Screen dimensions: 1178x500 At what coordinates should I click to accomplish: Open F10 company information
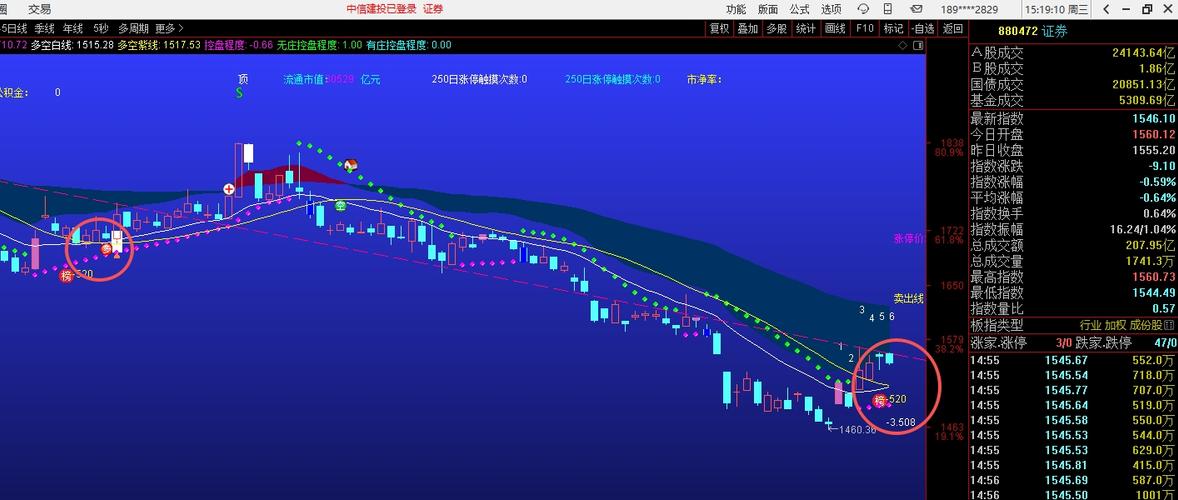[865, 29]
